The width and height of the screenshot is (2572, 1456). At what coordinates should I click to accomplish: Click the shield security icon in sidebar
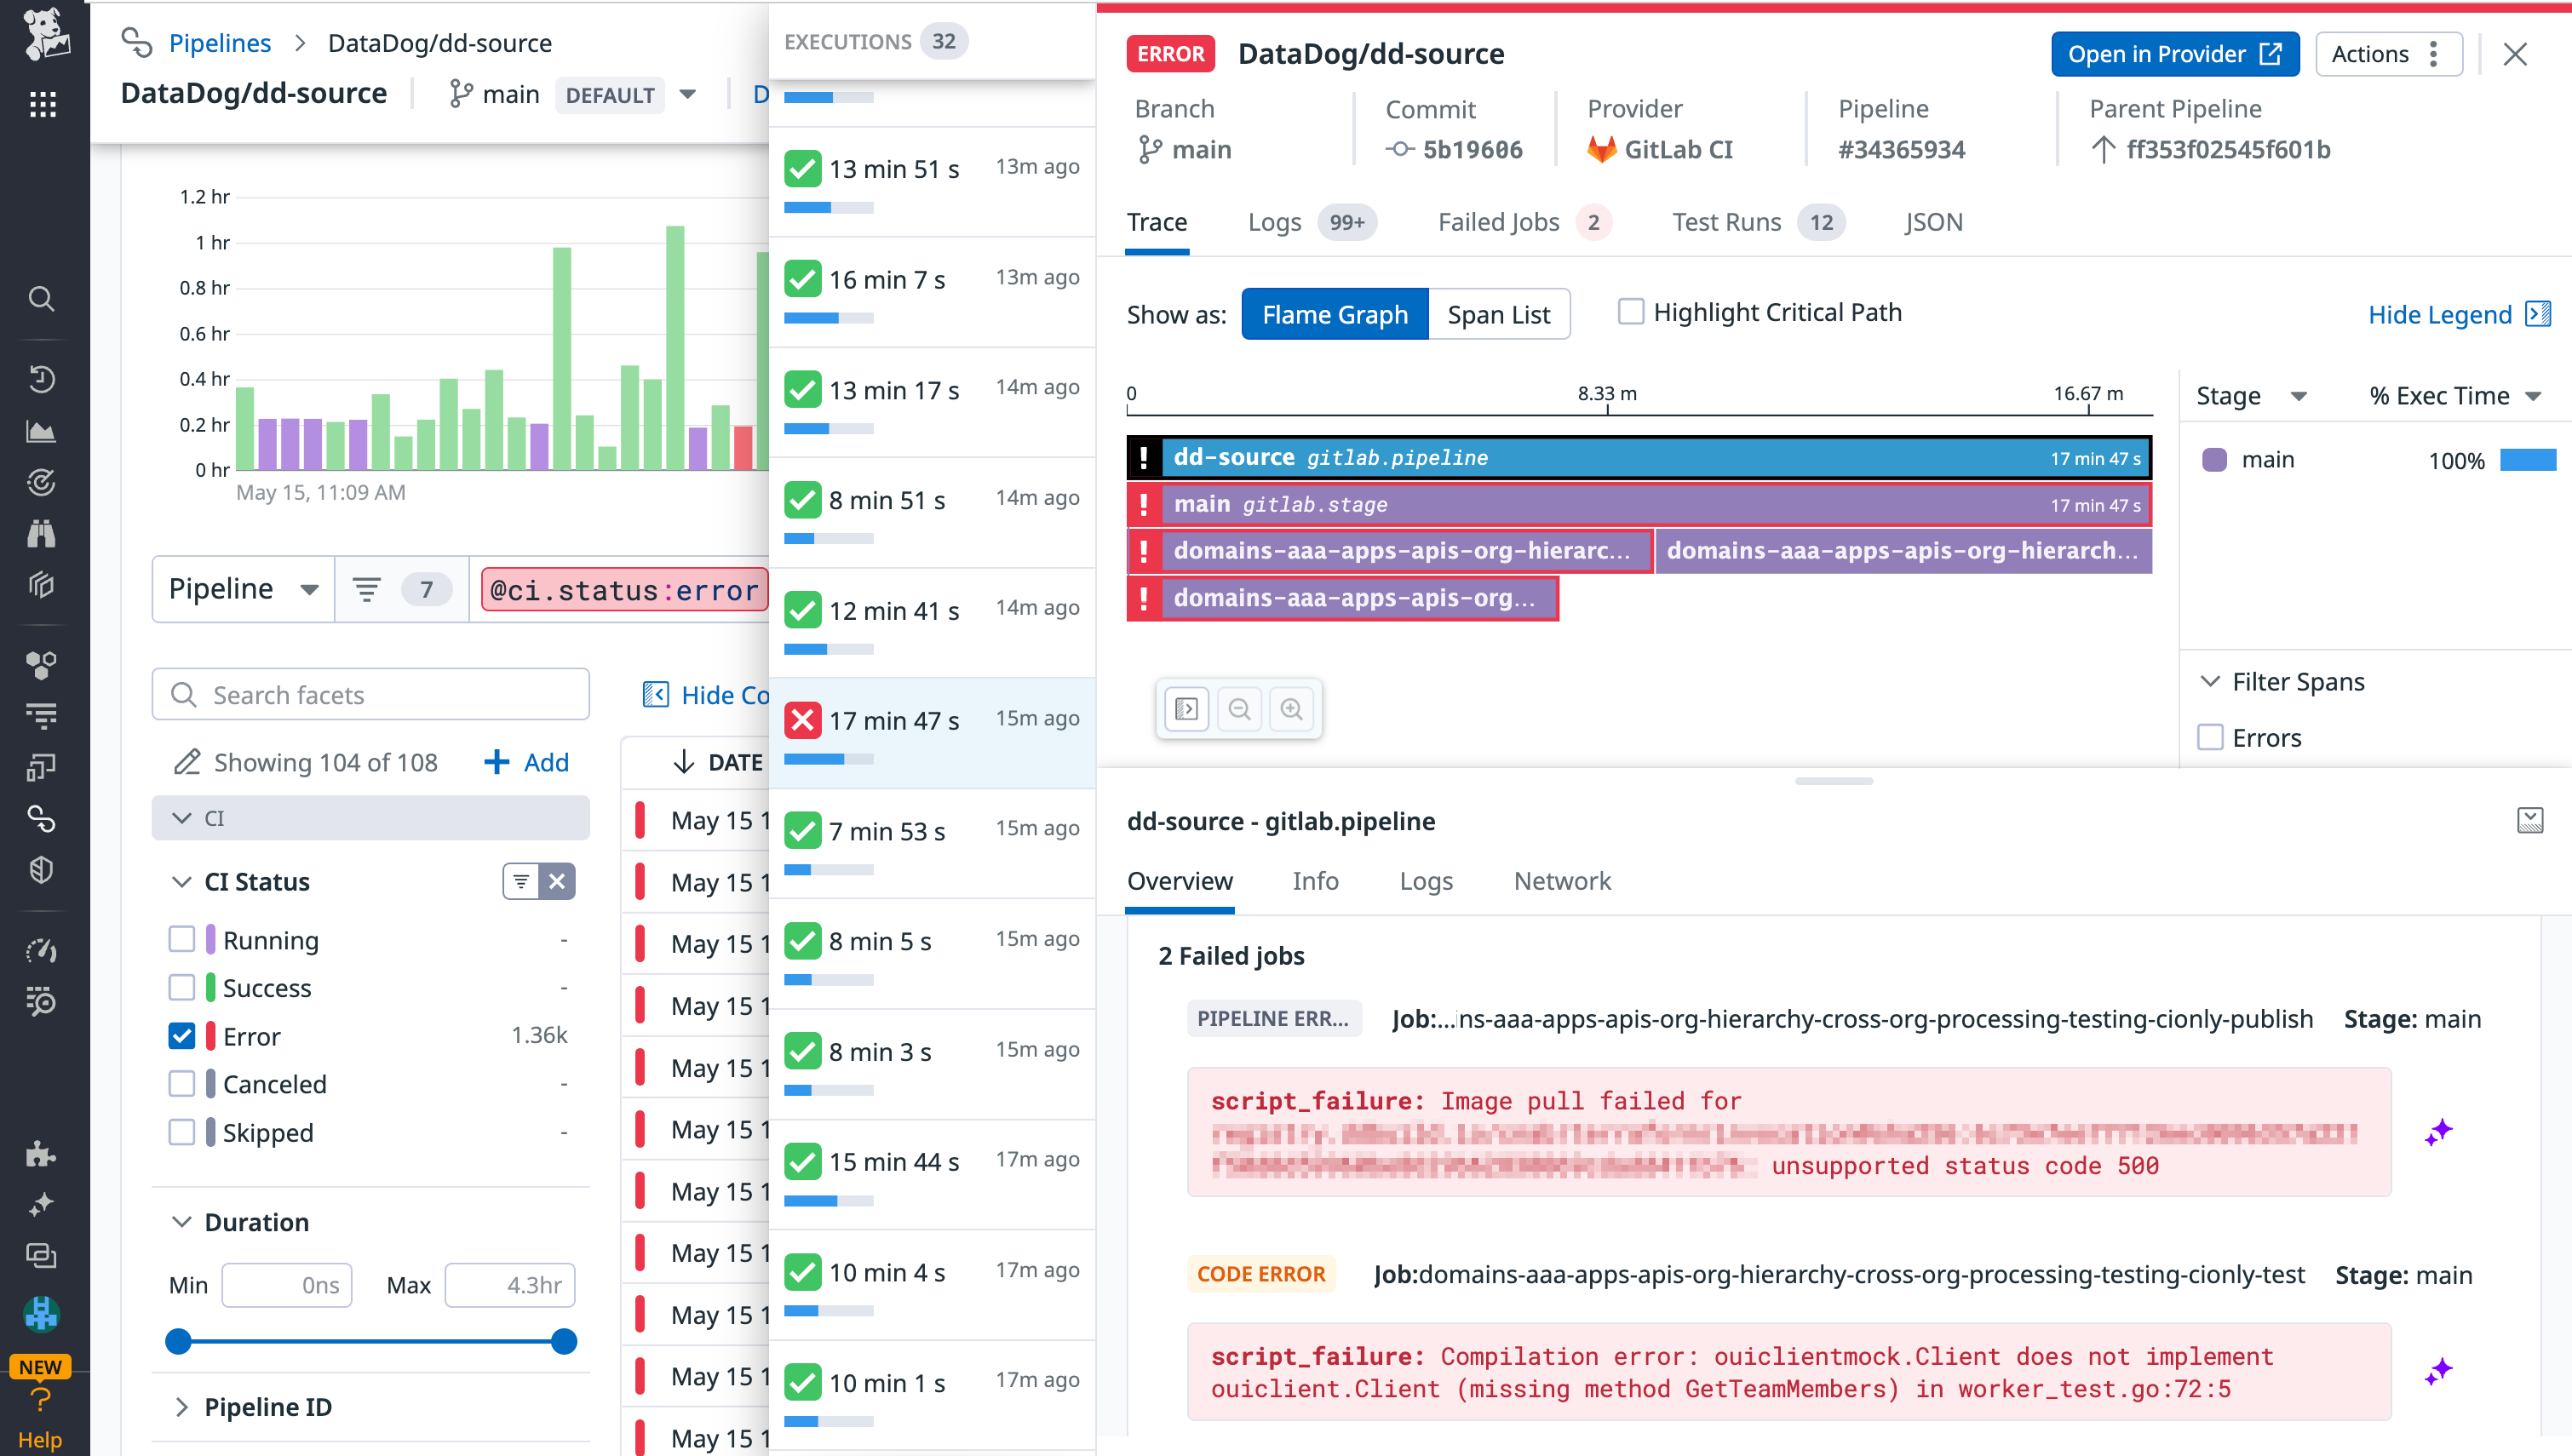point(42,869)
